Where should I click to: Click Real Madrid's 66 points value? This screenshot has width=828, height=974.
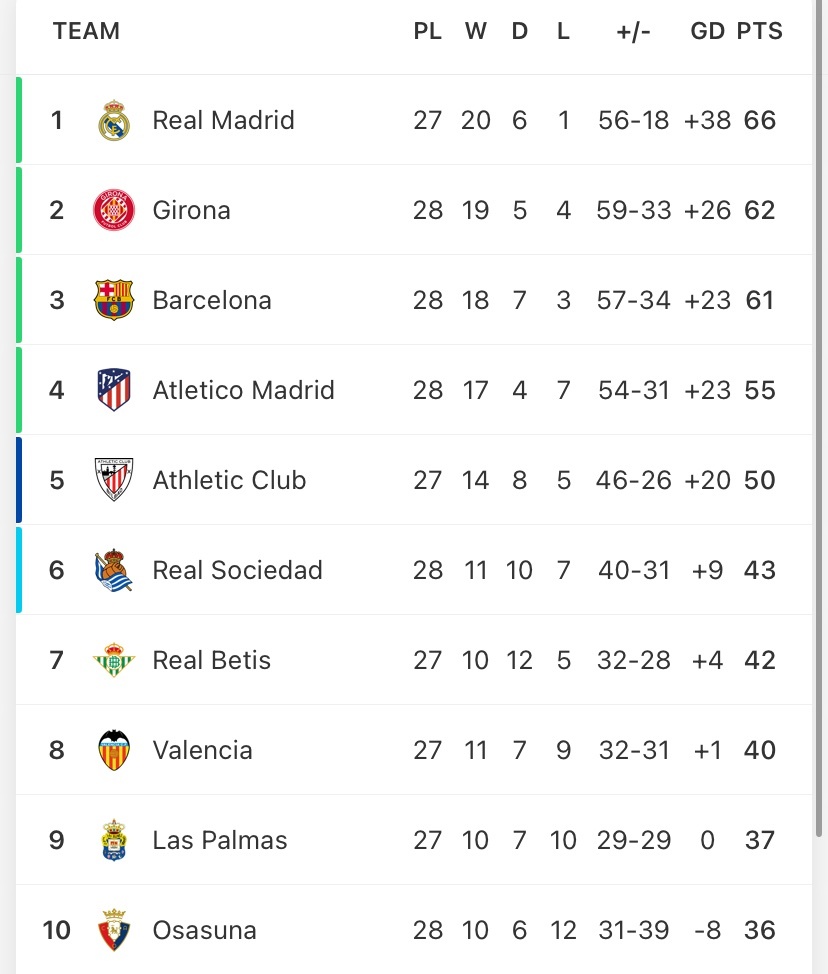coord(759,121)
